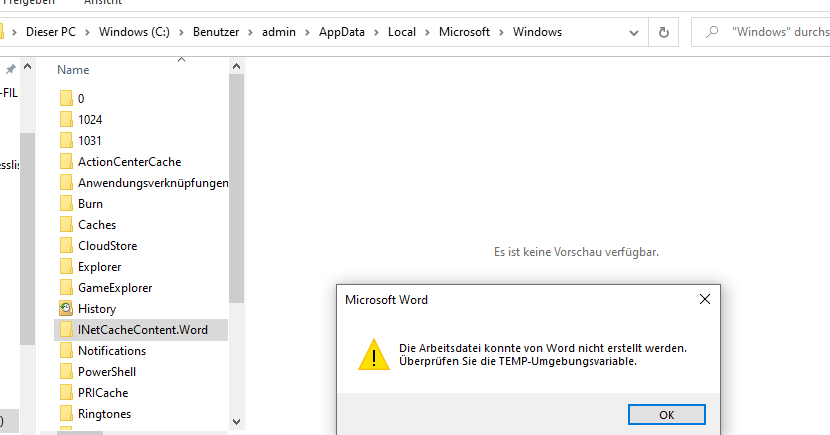Click the folder icon for GameExplorer
The image size is (830, 435).
[66, 287]
